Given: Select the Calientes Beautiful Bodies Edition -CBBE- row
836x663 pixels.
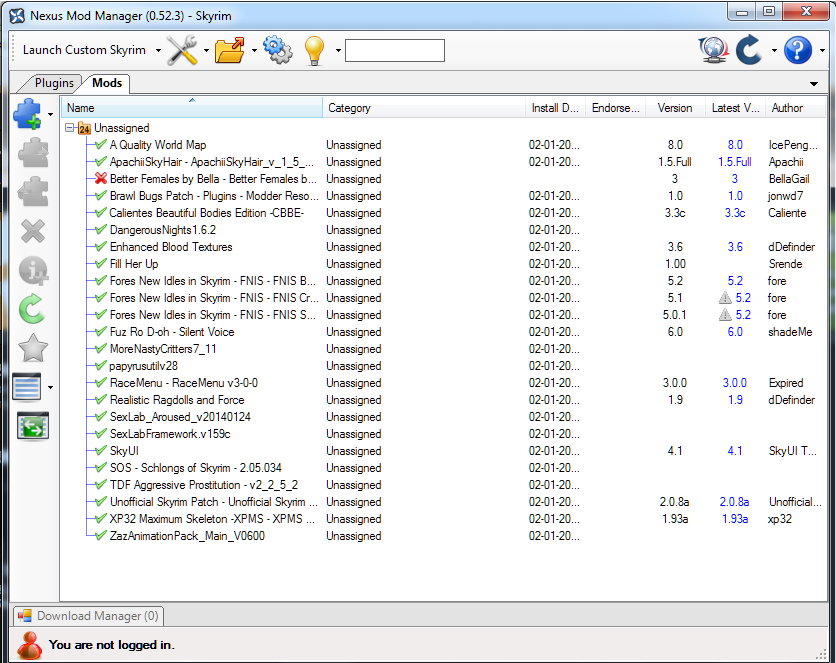Looking at the screenshot, I should 443,213.
